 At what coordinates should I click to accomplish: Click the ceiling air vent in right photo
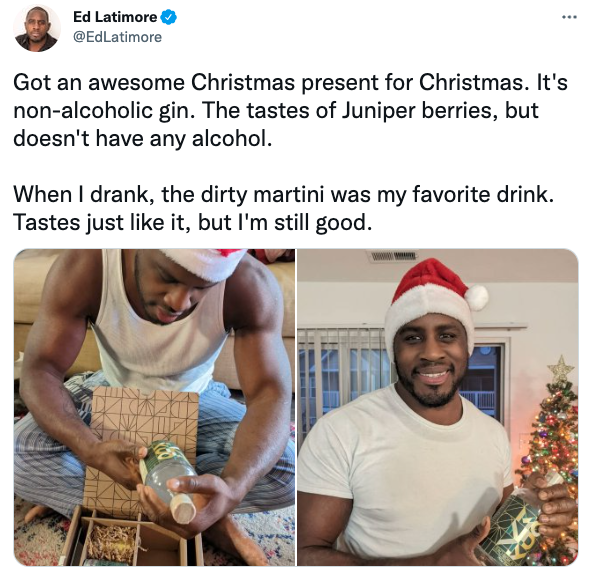click(393, 256)
